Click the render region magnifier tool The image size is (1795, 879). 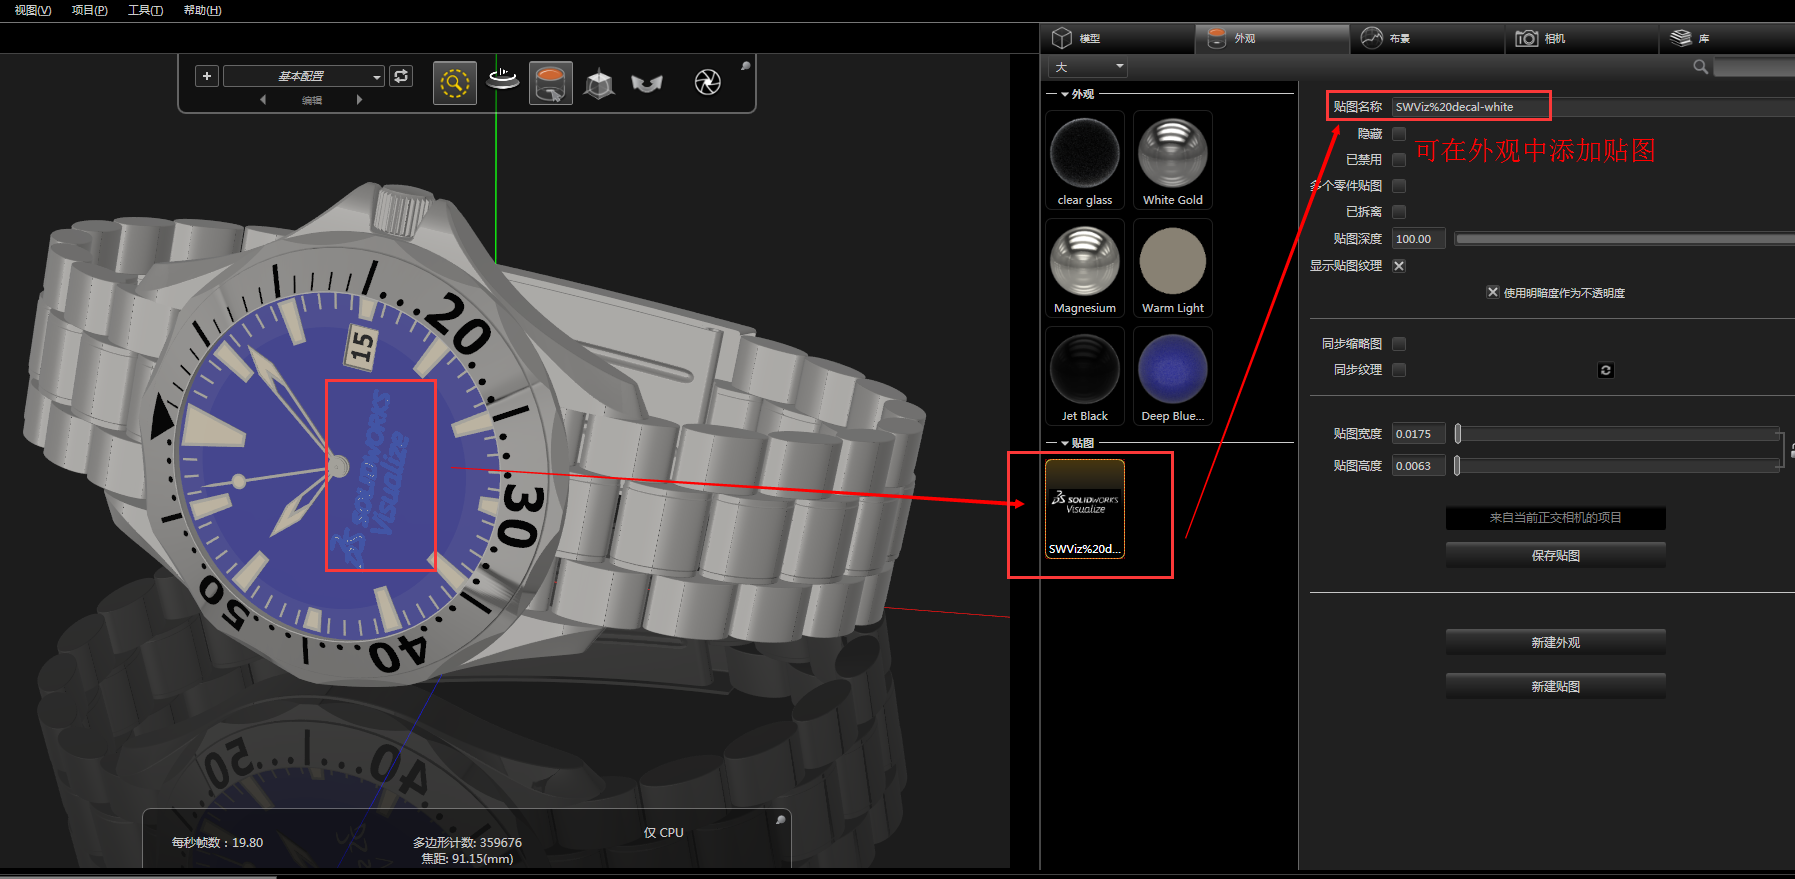point(454,83)
